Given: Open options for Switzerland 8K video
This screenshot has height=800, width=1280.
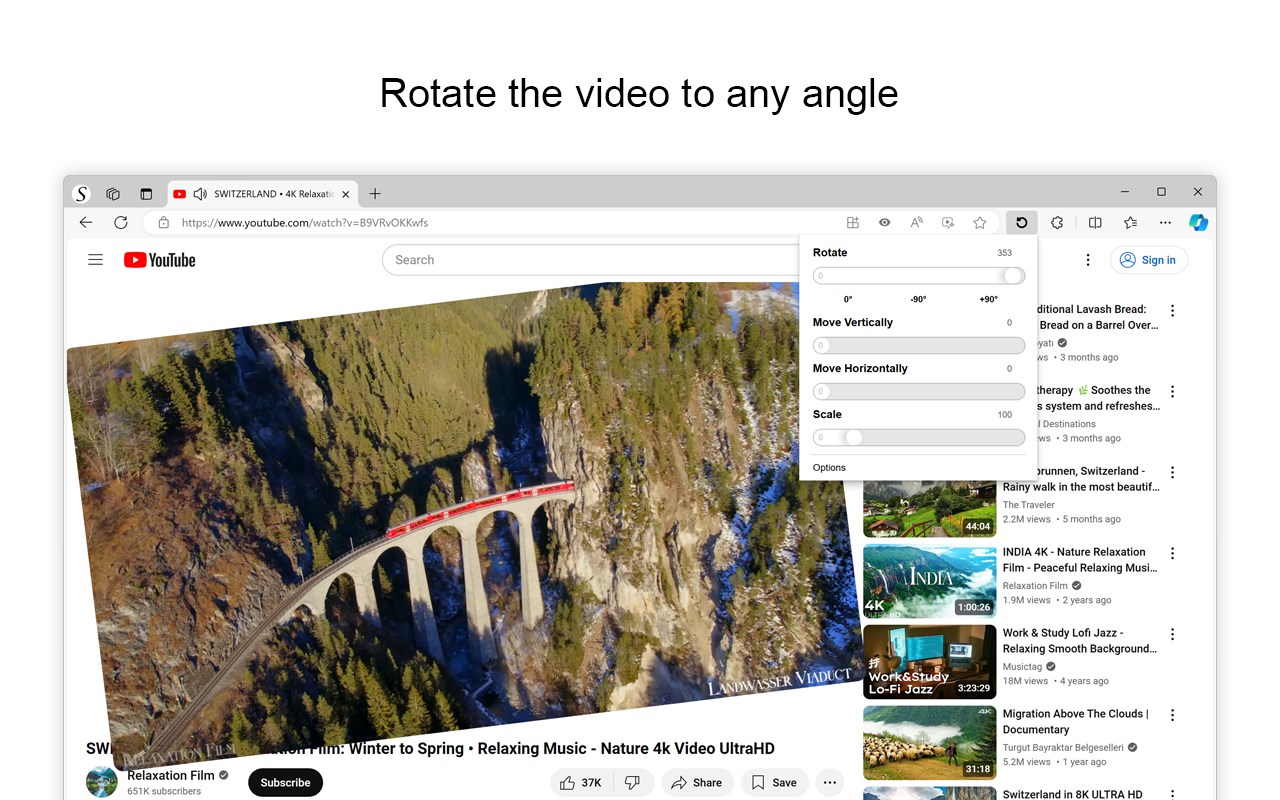Looking at the screenshot, I should (x=1173, y=795).
